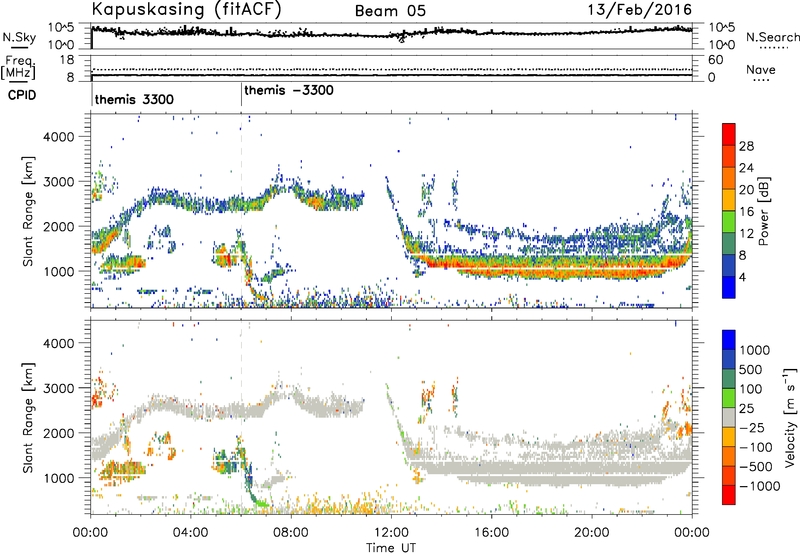Click the 2000 range tick in velocity panel
The image size is (800, 554).
(59, 433)
